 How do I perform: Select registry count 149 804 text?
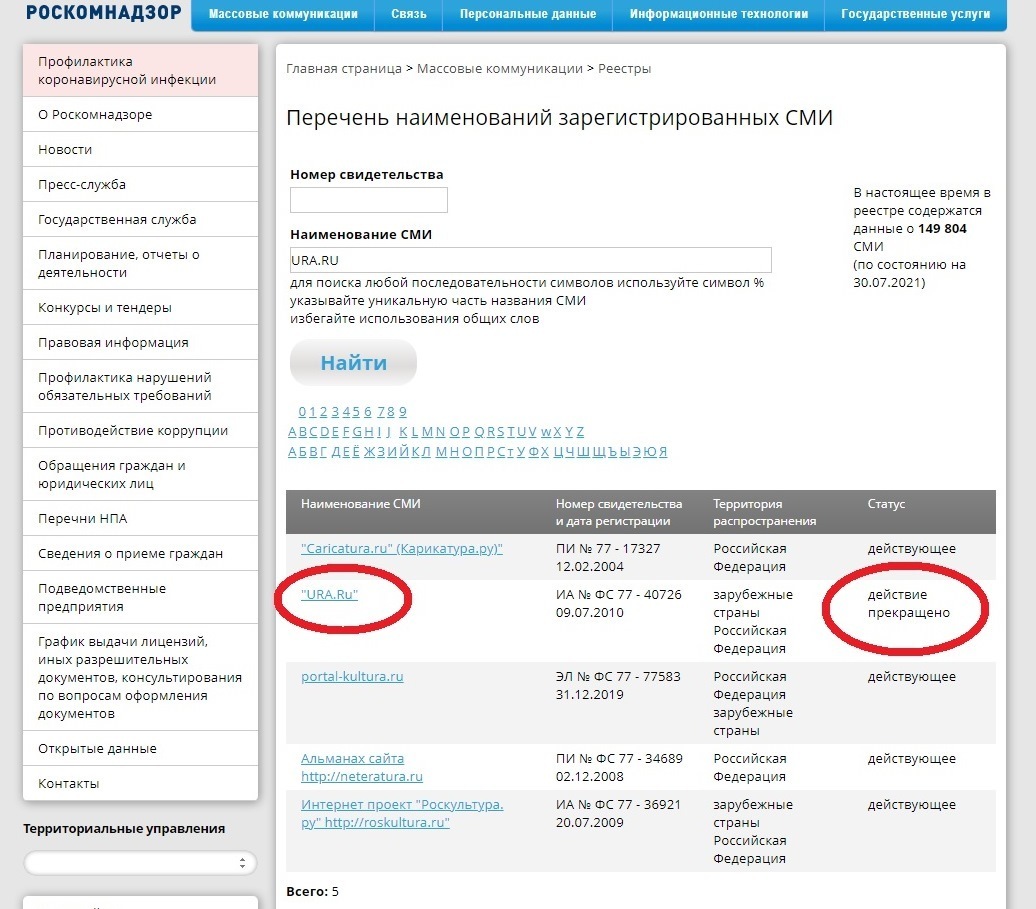pos(942,229)
